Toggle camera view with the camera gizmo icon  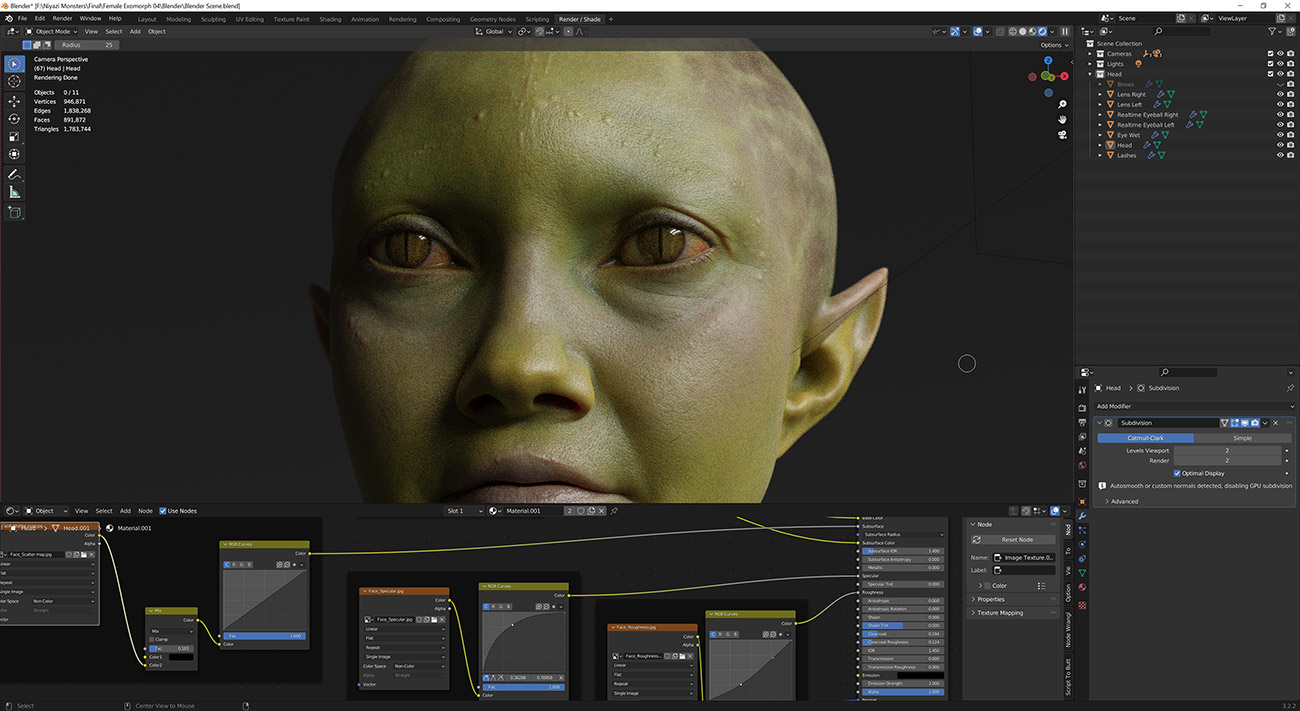1062,135
